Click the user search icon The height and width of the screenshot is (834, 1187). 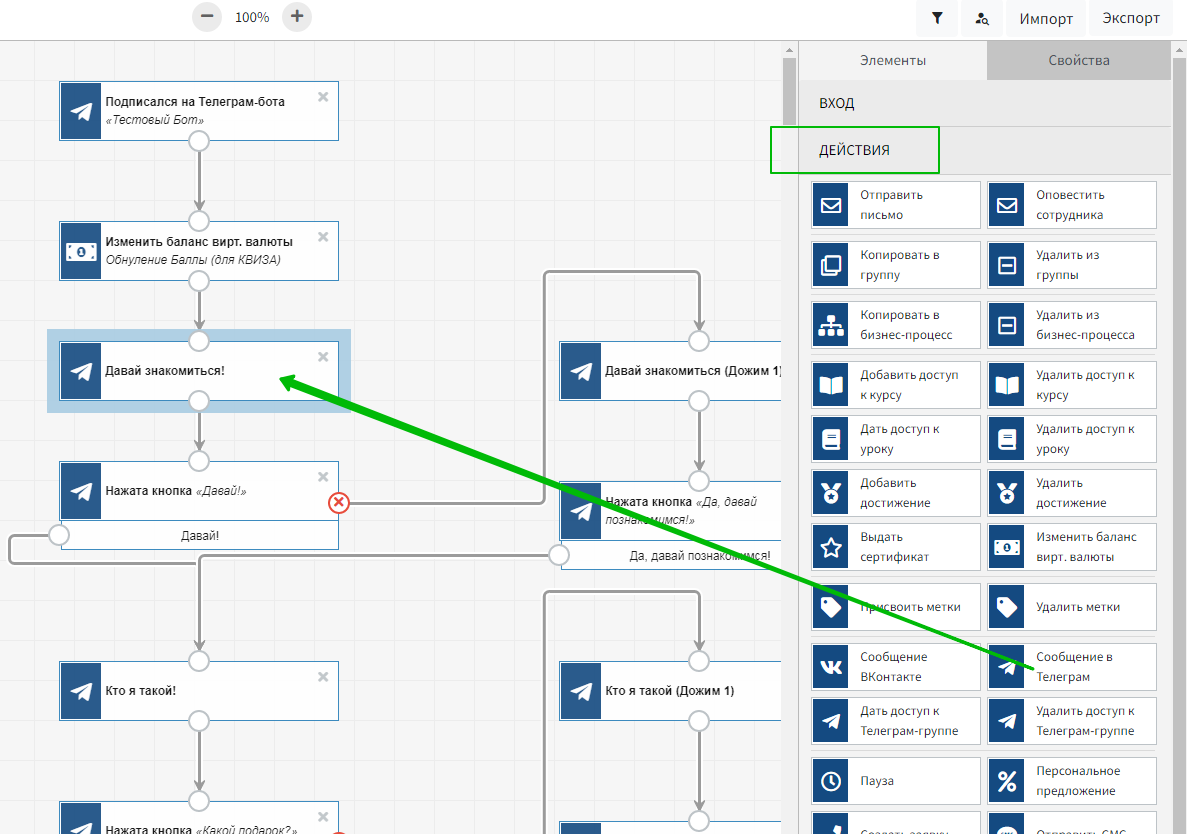[x=982, y=18]
